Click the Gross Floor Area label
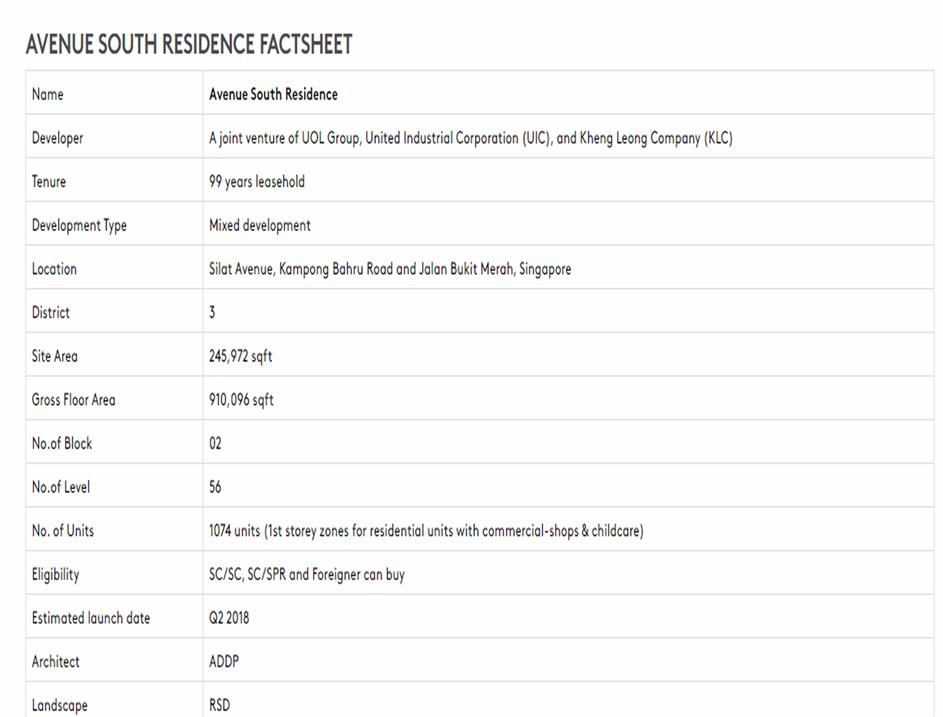943x717 pixels. tap(73, 400)
